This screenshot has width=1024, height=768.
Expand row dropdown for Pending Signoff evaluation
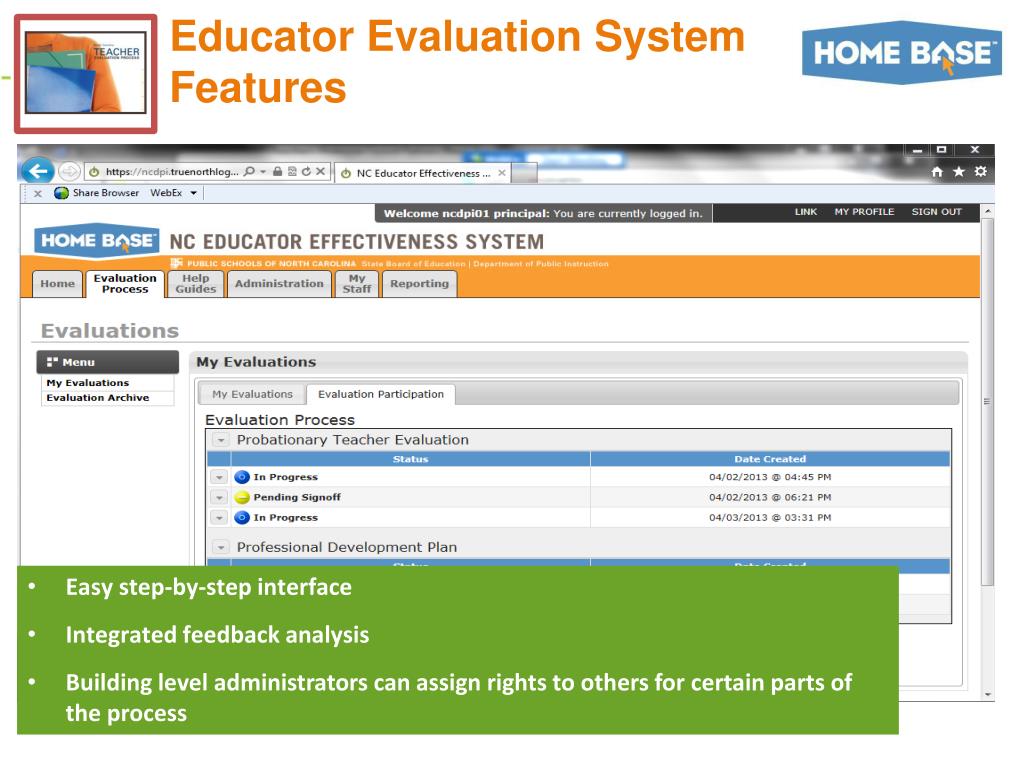(x=219, y=498)
